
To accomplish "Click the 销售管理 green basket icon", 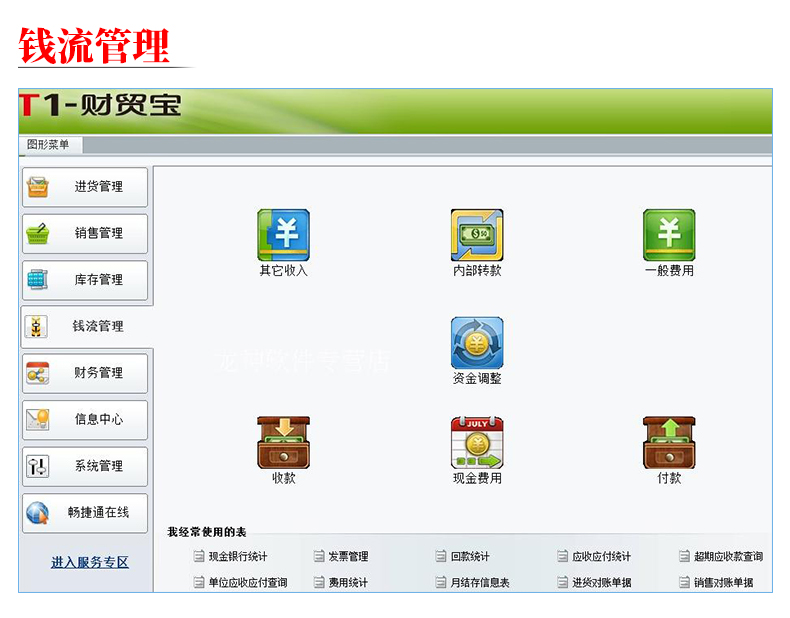I will tap(38, 233).
